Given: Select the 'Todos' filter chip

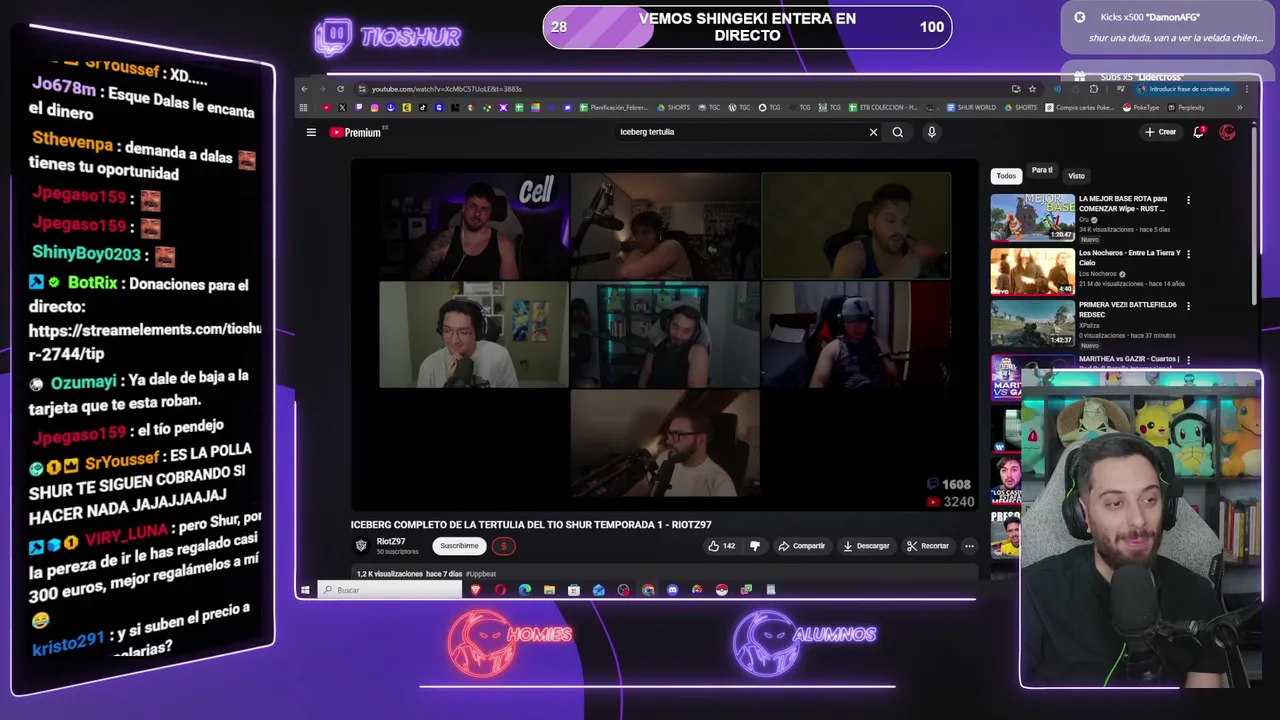Looking at the screenshot, I should tap(1006, 176).
